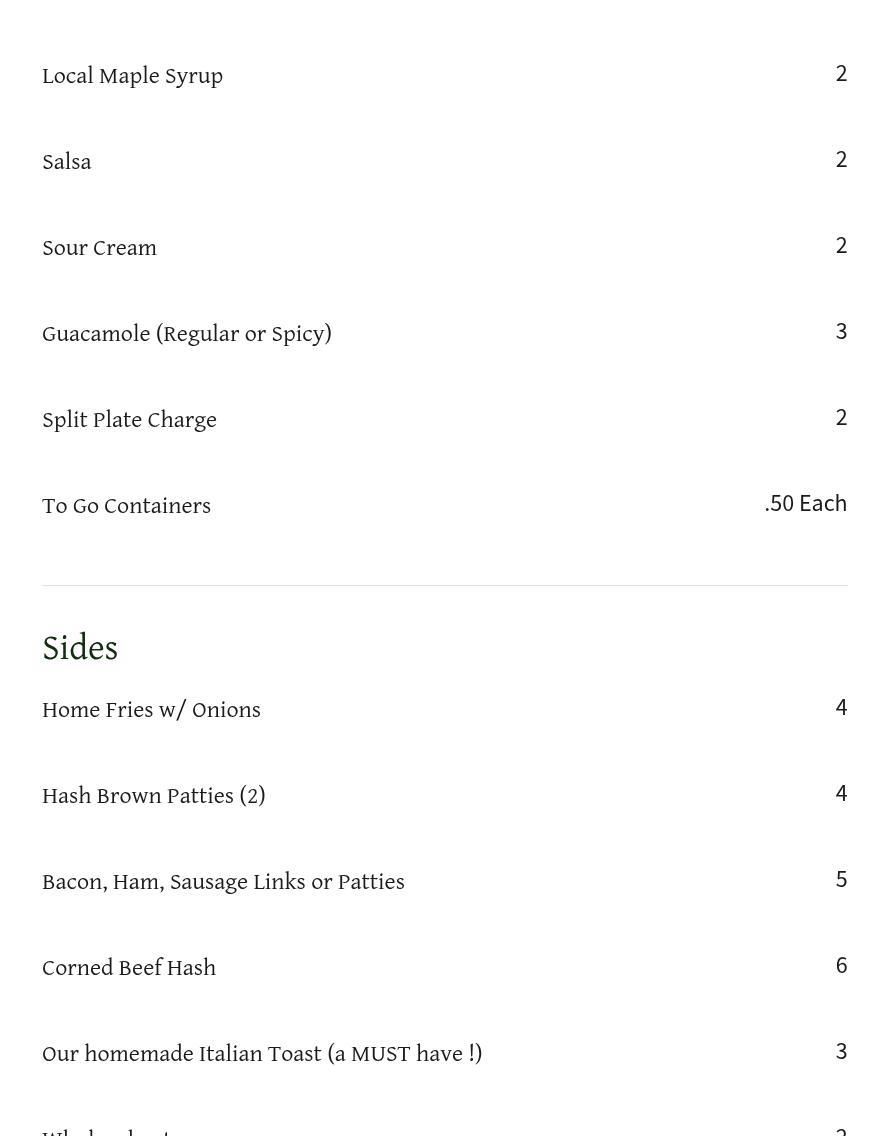Select Home Fries w/ Onions
This screenshot has height=1136, width=870.
[151, 710]
